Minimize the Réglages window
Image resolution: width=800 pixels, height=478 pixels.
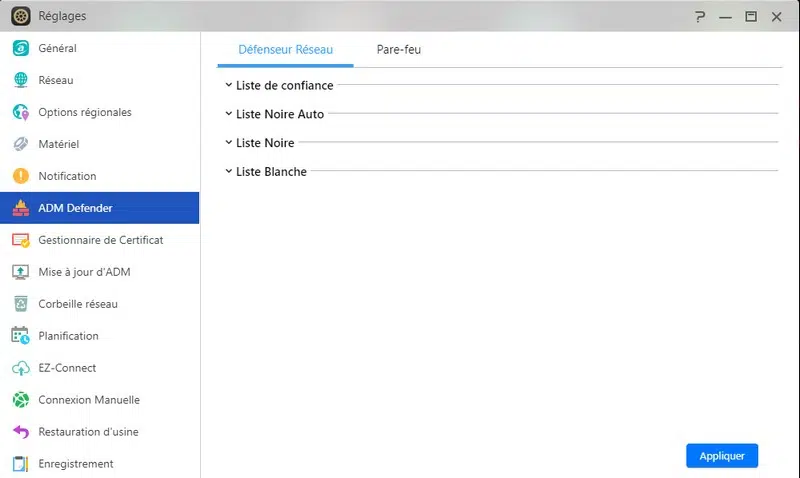point(726,17)
